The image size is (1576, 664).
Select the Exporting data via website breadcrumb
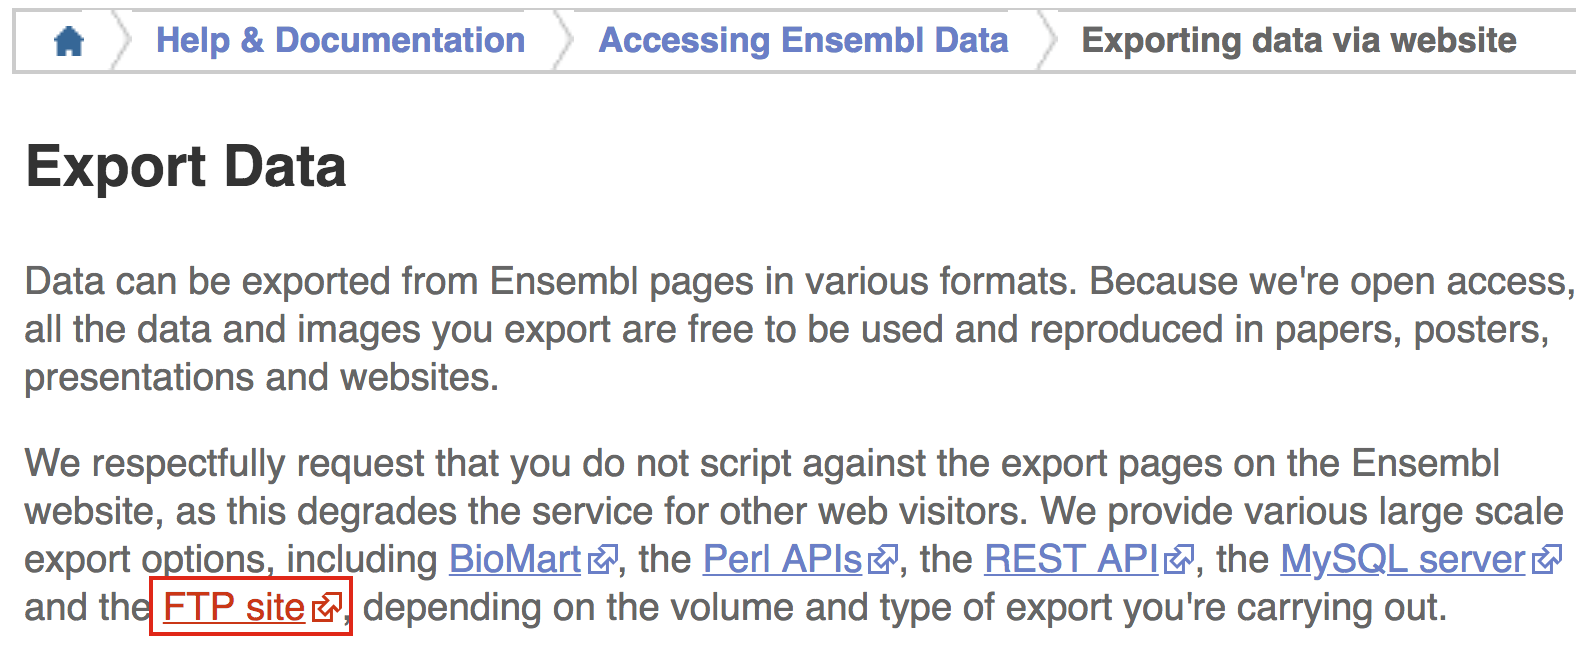(x=1298, y=41)
